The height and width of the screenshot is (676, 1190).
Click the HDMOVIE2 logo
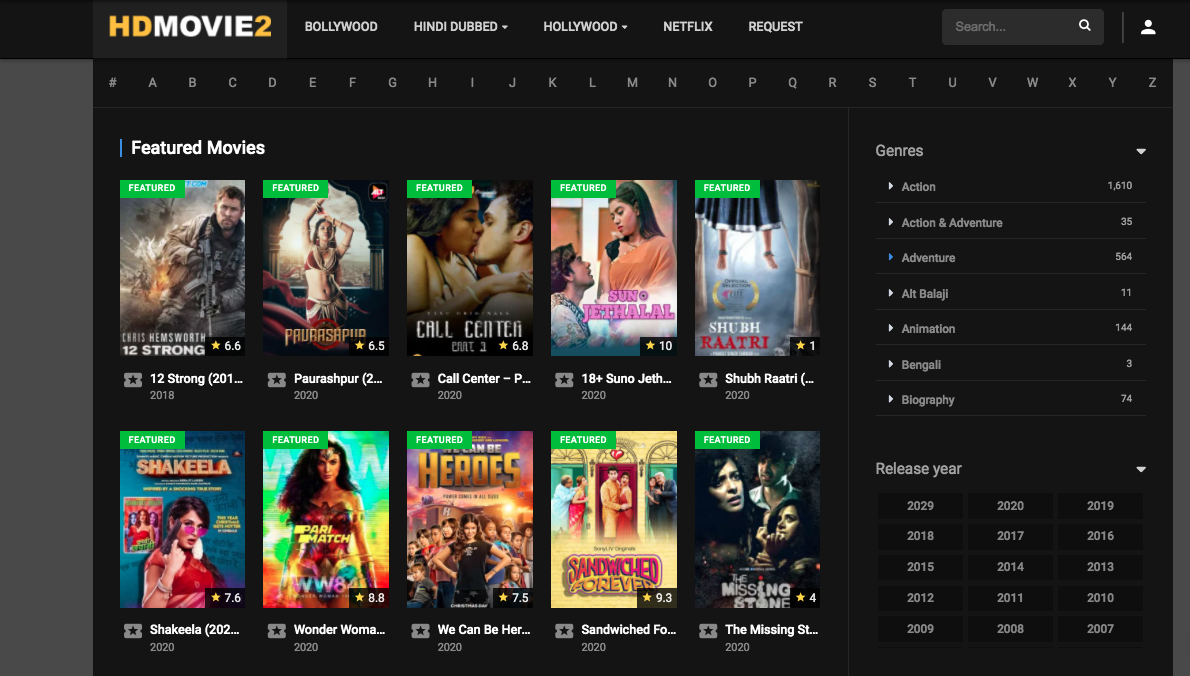(190, 27)
